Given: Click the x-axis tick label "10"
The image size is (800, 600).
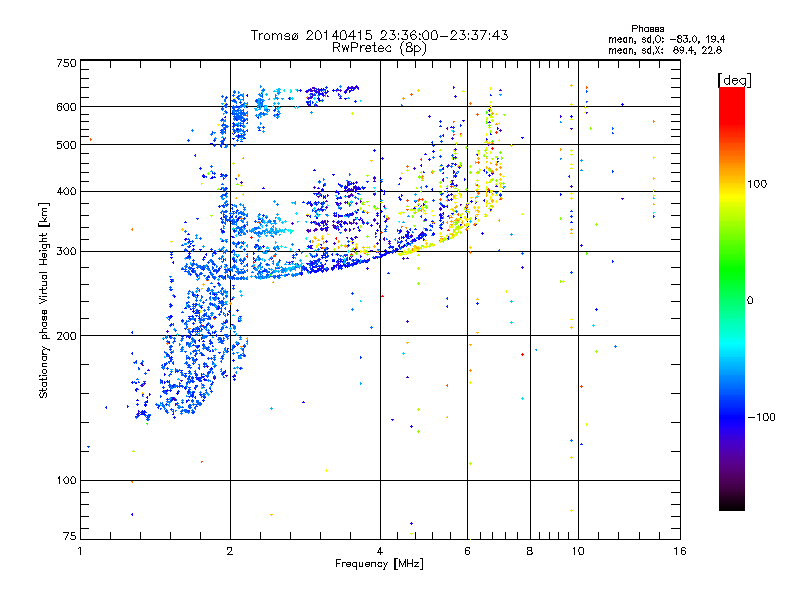Looking at the screenshot, I should pos(578,551).
